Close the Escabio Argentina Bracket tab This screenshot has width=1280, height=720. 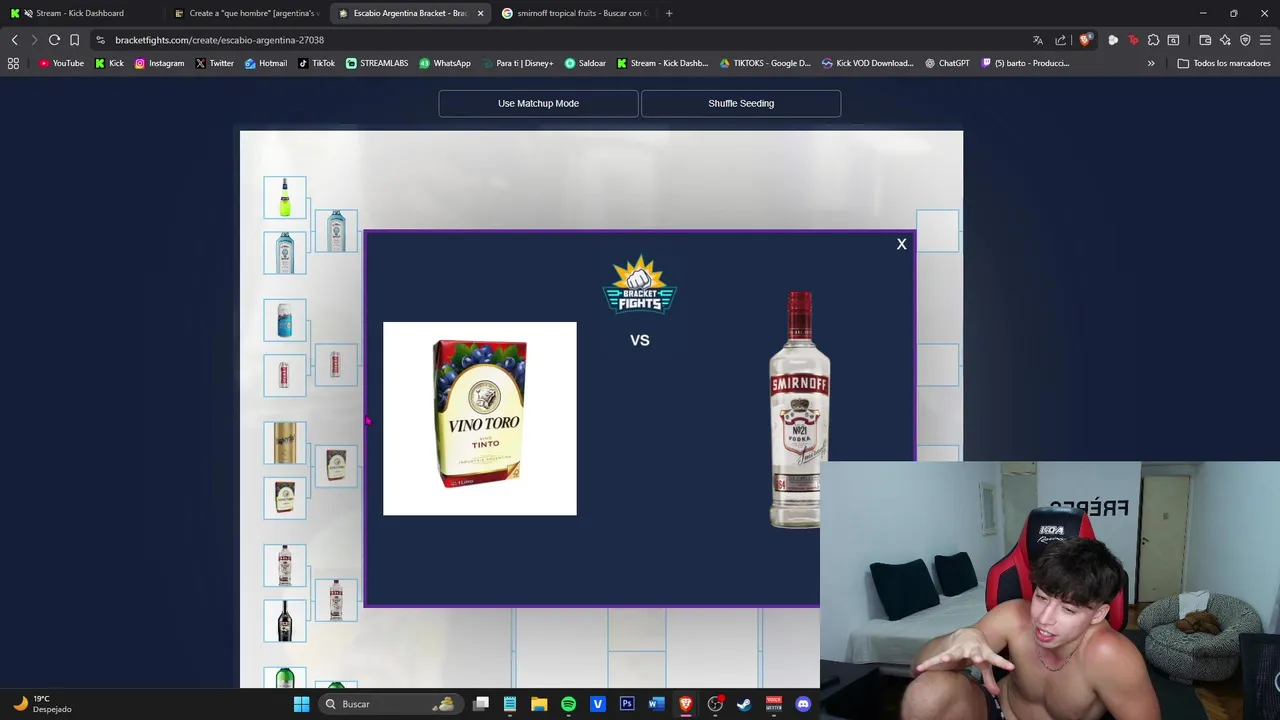480,13
